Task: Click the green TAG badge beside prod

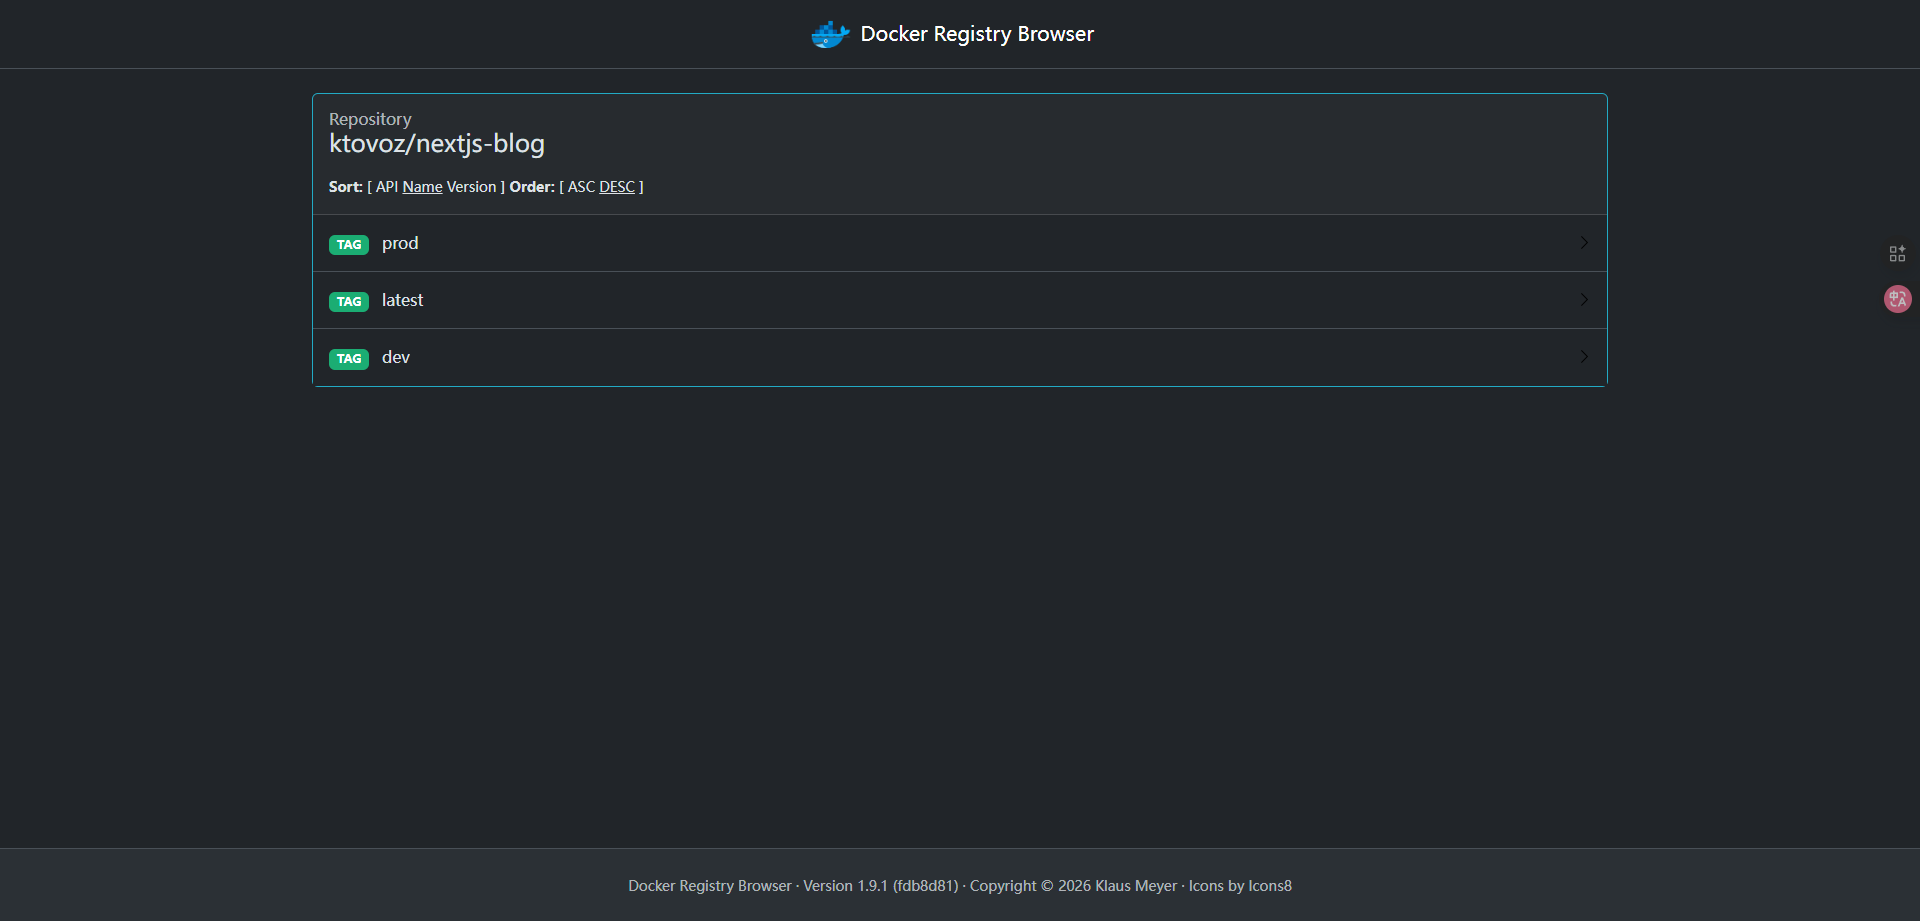Action: coord(349,245)
